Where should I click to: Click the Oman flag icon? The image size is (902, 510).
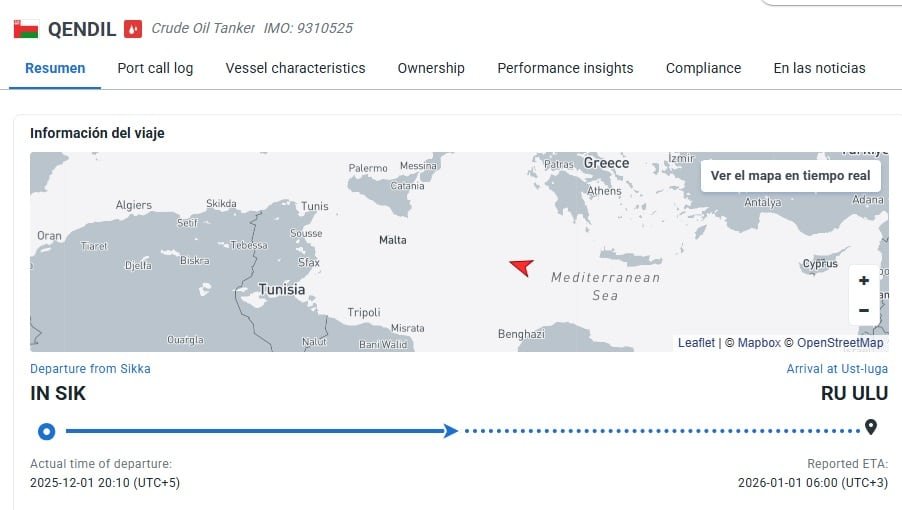[26, 29]
